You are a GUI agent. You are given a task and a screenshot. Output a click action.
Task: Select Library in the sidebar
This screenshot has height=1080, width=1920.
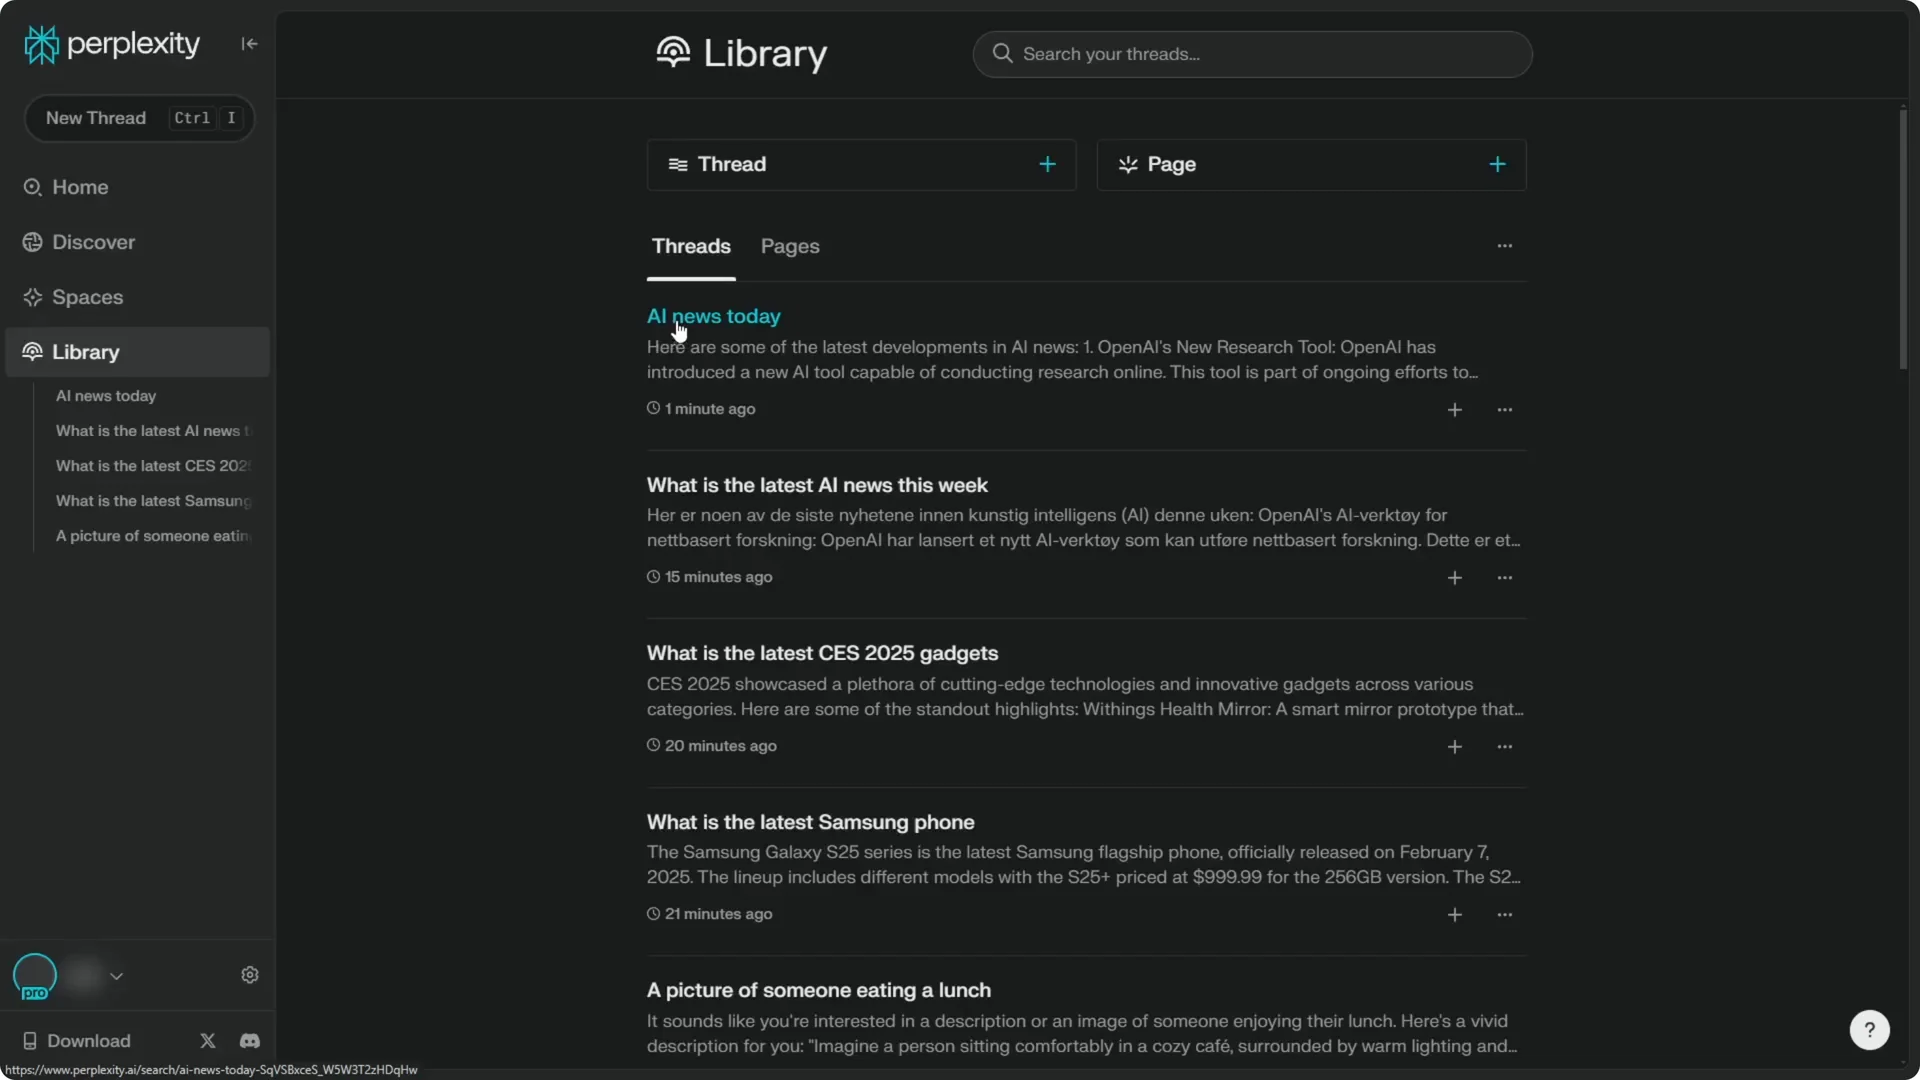click(x=83, y=351)
